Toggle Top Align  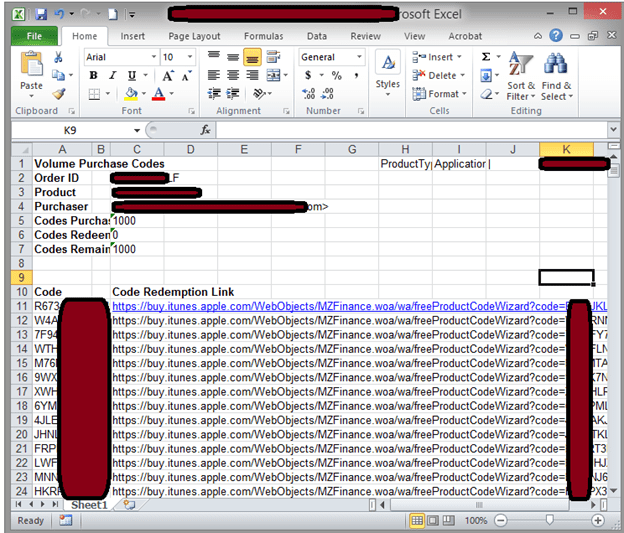point(214,57)
